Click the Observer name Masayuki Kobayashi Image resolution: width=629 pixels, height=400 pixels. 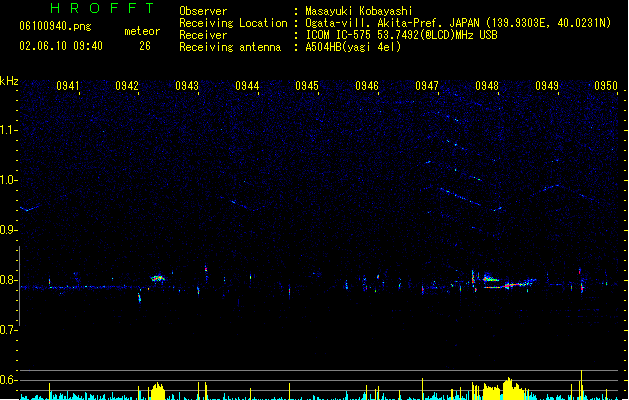(358, 11)
